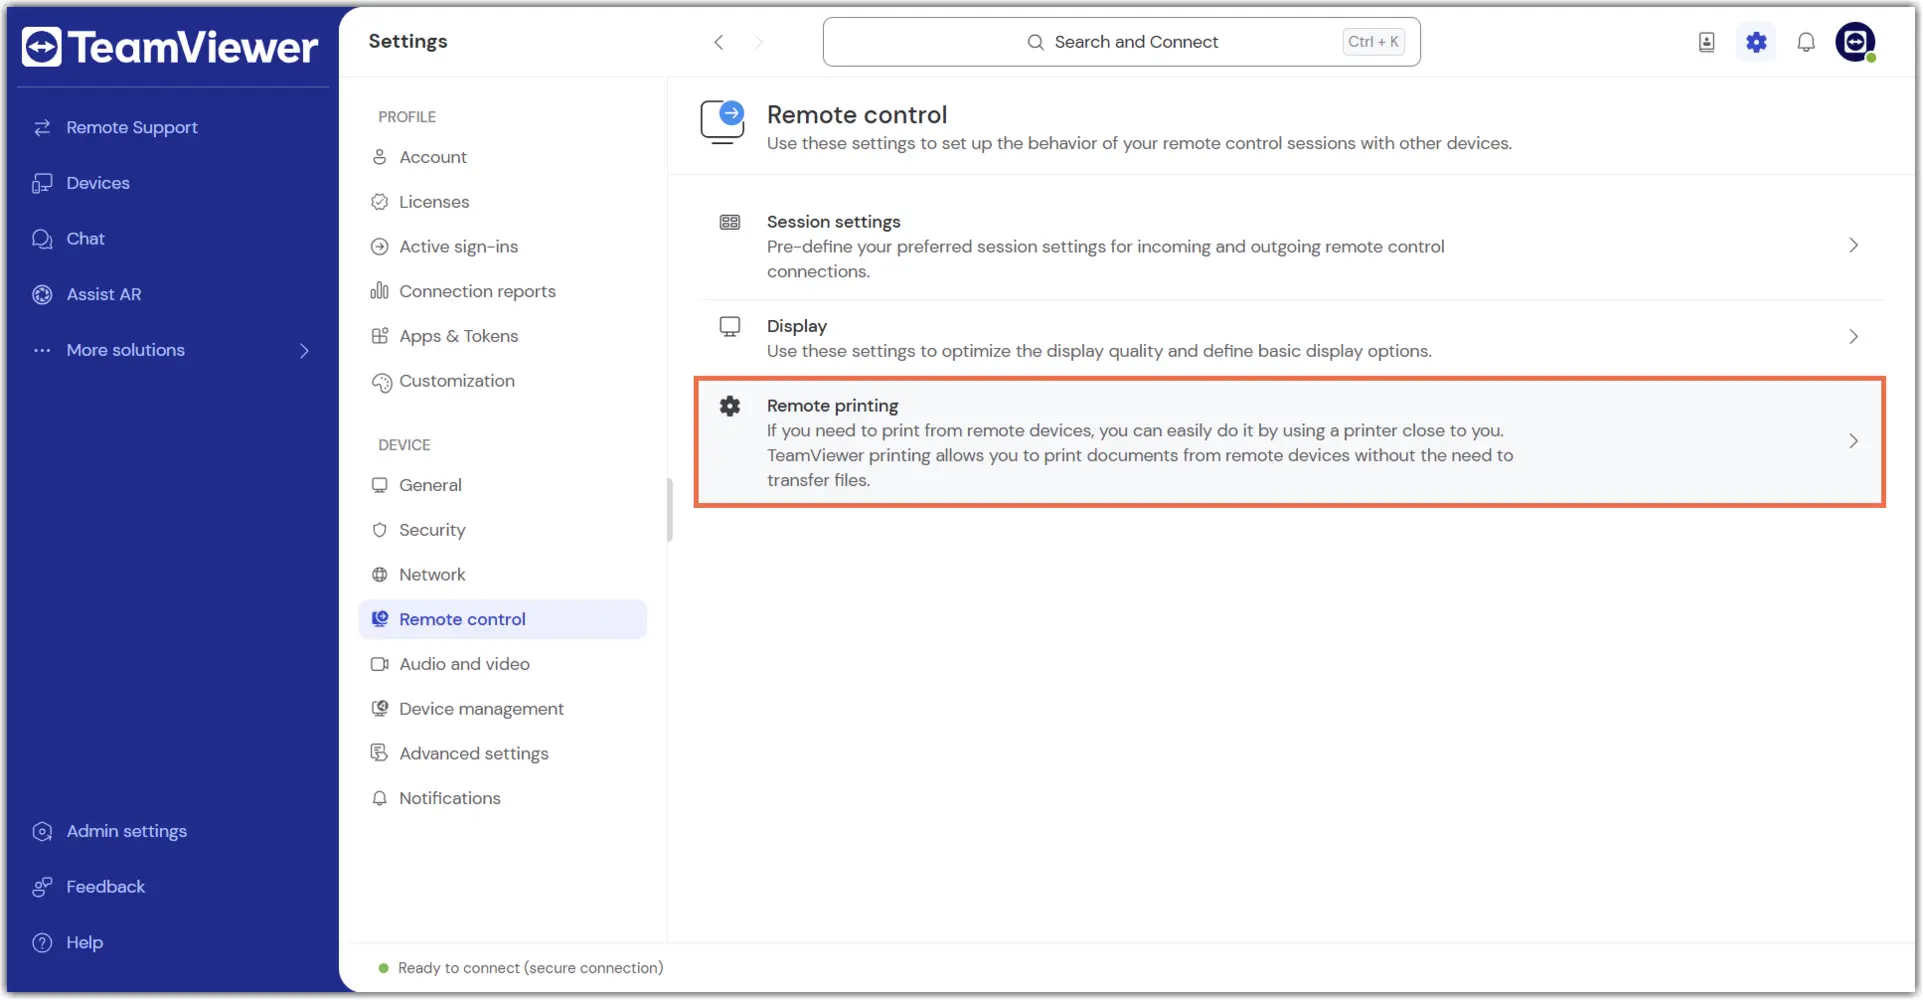The height and width of the screenshot is (1000, 1923).
Task: Expand Session settings with its chevron
Action: [x=1853, y=246]
